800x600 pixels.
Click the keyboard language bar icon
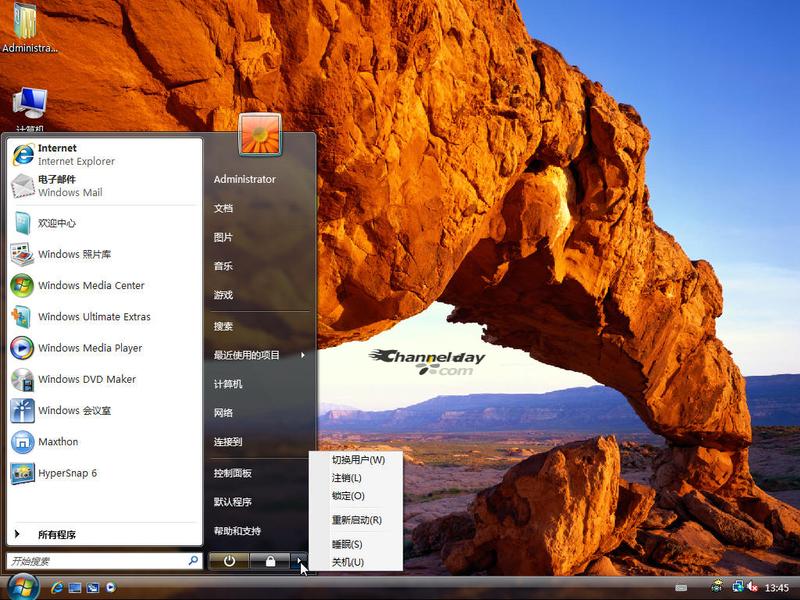coord(681,588)
